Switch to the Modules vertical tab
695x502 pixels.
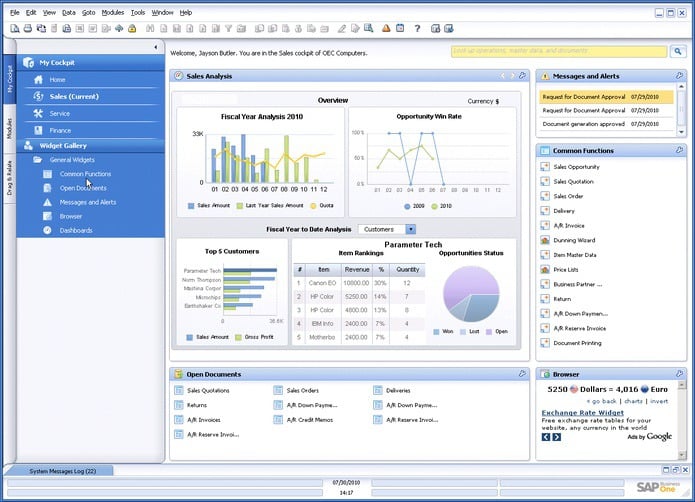[x=9, y=128]
